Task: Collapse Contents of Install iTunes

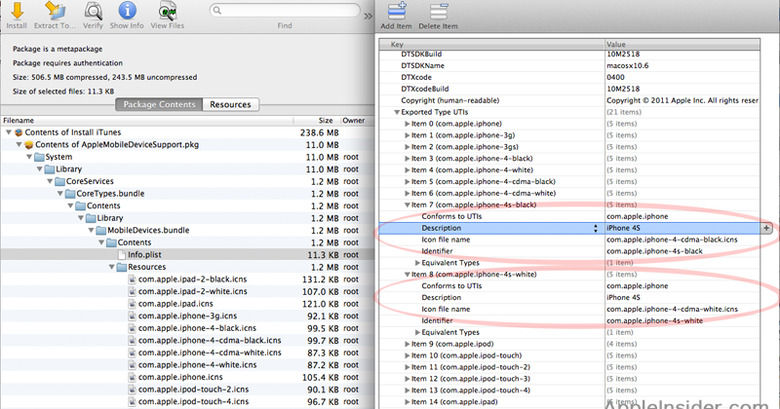Action: [8, 132]
